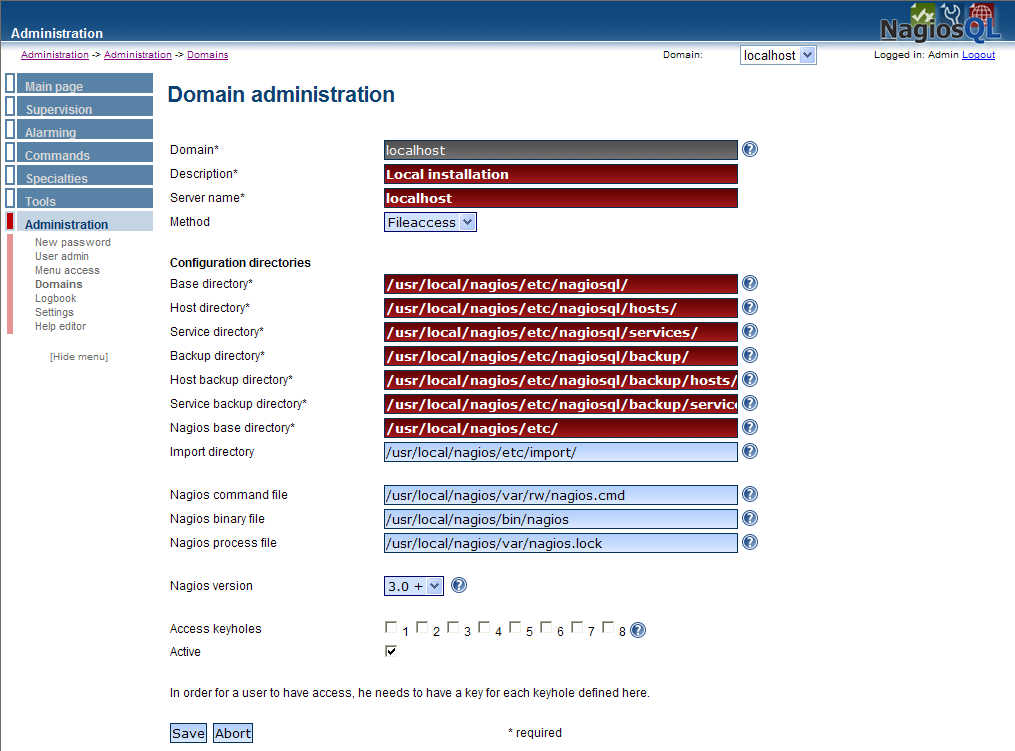Screen dimensions: 1015x751
Task: Uncheck the Active checkbox
Action: pyautogui.click(x=390, y=651)
